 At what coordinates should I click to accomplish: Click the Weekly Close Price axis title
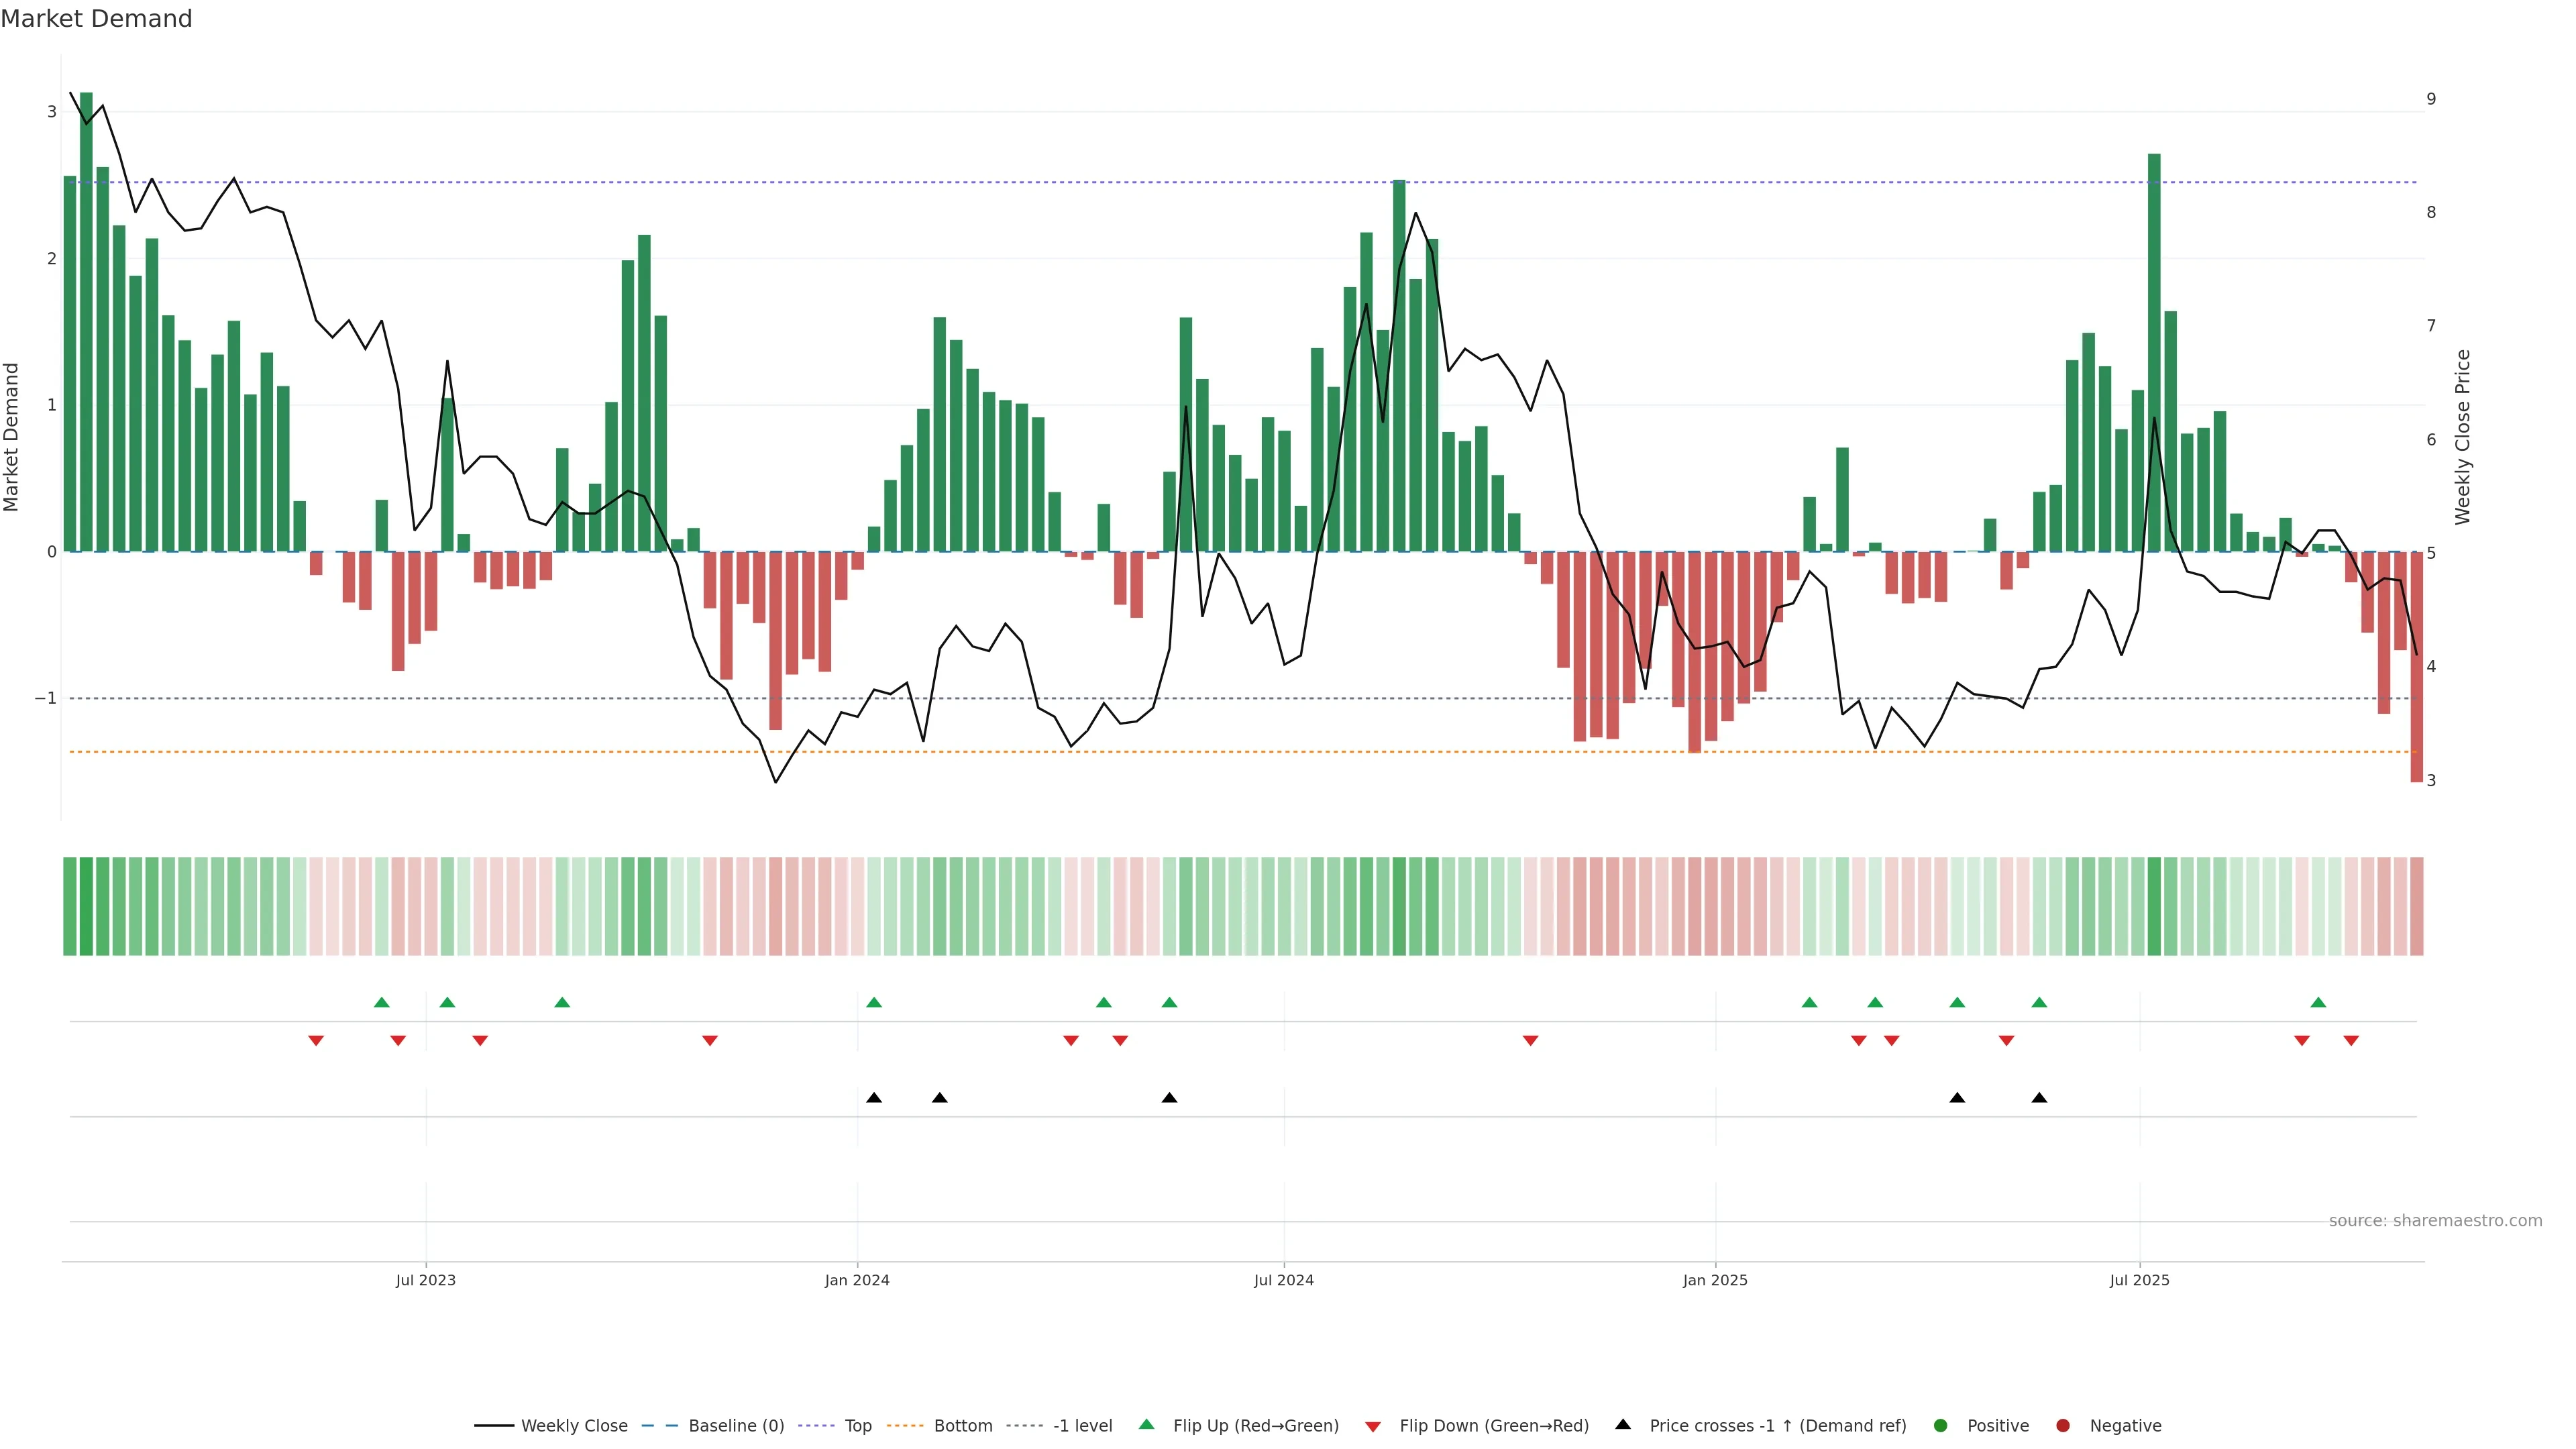2463,437
